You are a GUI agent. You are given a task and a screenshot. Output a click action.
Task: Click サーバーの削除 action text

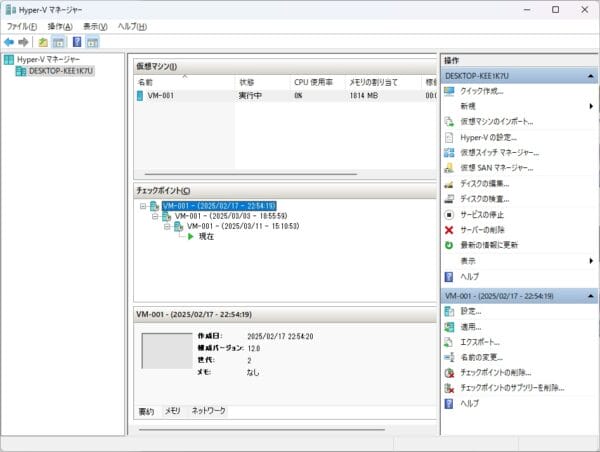(482, 230)
